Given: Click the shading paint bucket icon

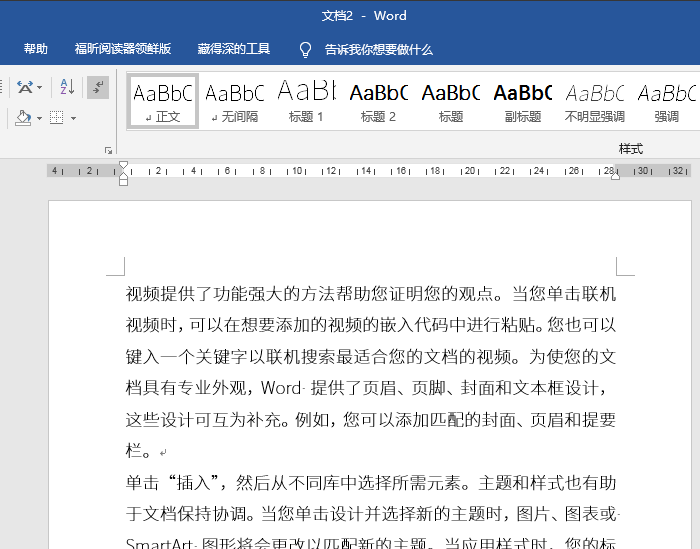Looking at the screenshot, I should (24, 118).
